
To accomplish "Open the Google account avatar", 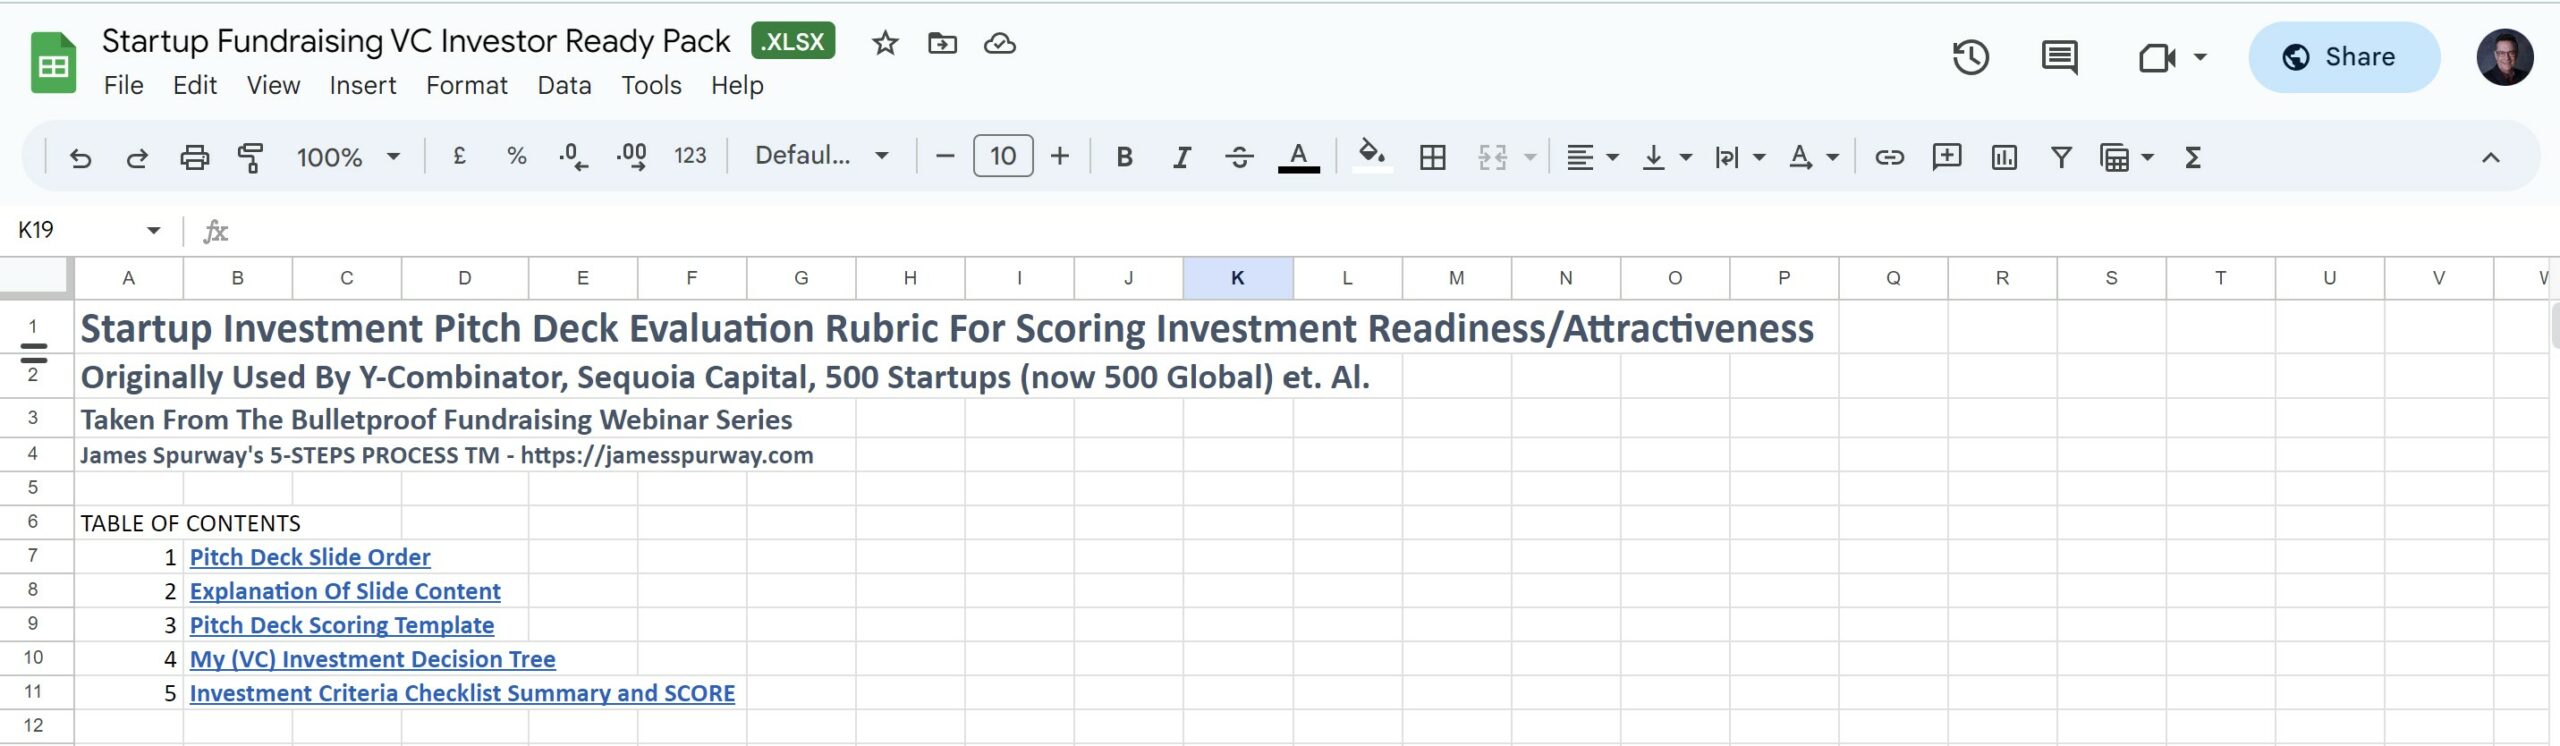I will 2505,57.
